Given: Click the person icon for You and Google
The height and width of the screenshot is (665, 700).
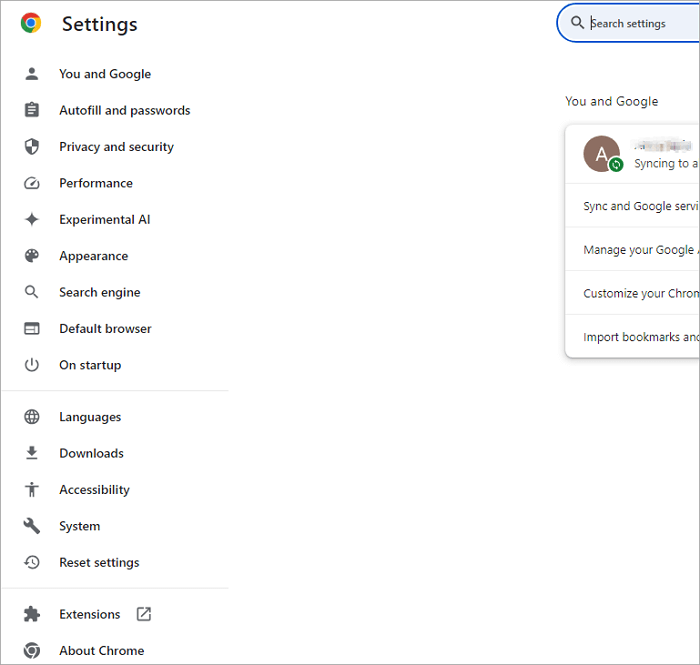Looking at the screenshot, I should pyautogui.click(x=32, y=74).
